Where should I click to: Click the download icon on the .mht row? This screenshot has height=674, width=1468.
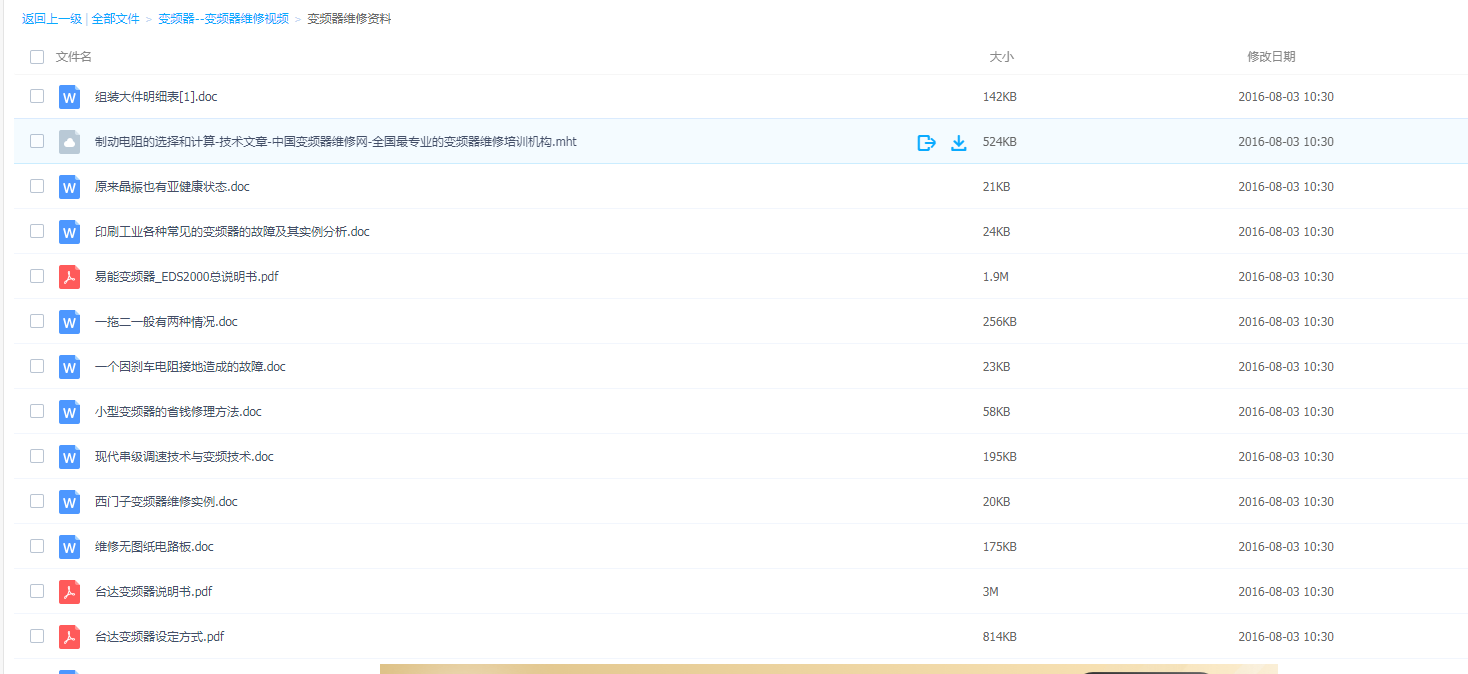[x=958, y=143]
